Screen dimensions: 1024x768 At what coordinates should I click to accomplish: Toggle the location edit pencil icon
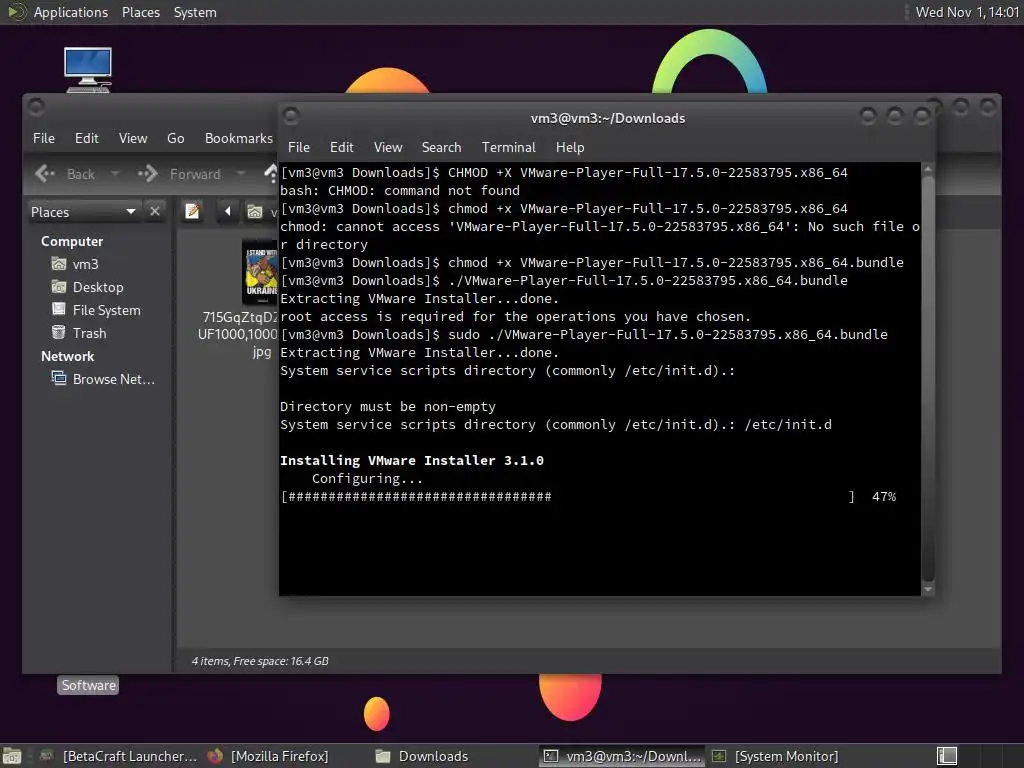coord(193,212)
